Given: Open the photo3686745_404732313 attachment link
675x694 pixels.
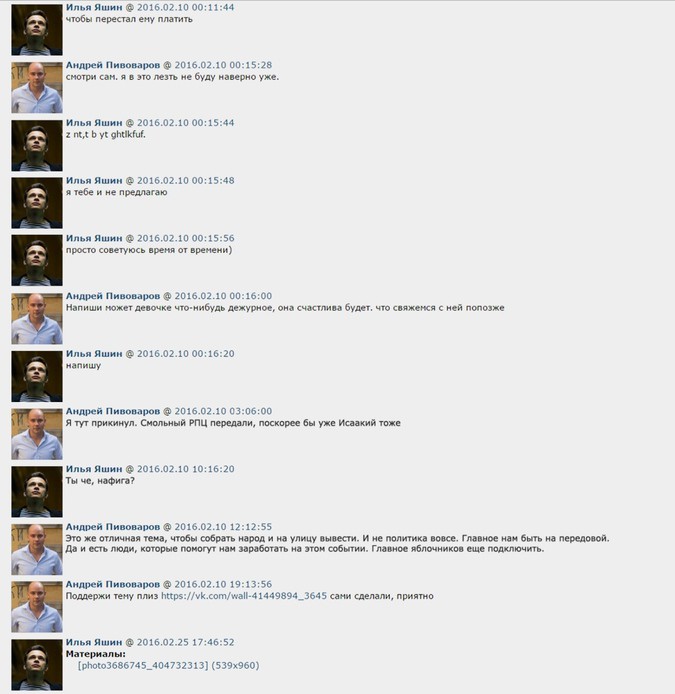Looking at the screenshot, I should 143,666.
